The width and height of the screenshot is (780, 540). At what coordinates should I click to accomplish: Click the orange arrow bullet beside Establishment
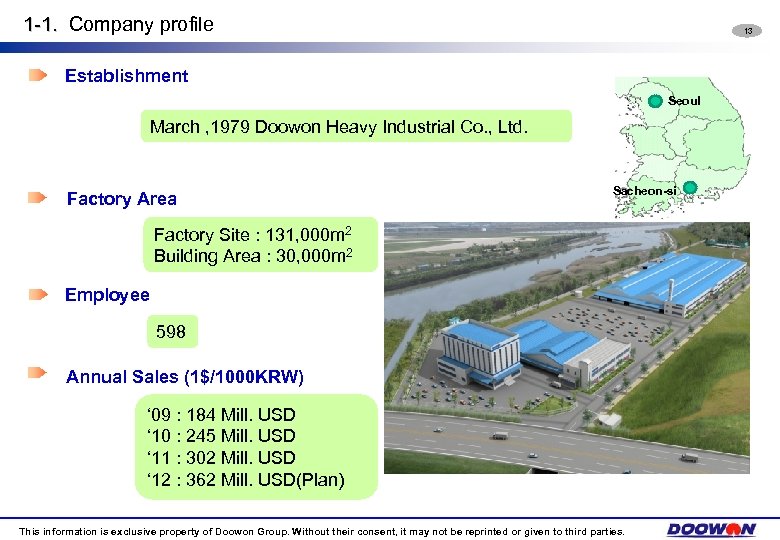[38, 75]
